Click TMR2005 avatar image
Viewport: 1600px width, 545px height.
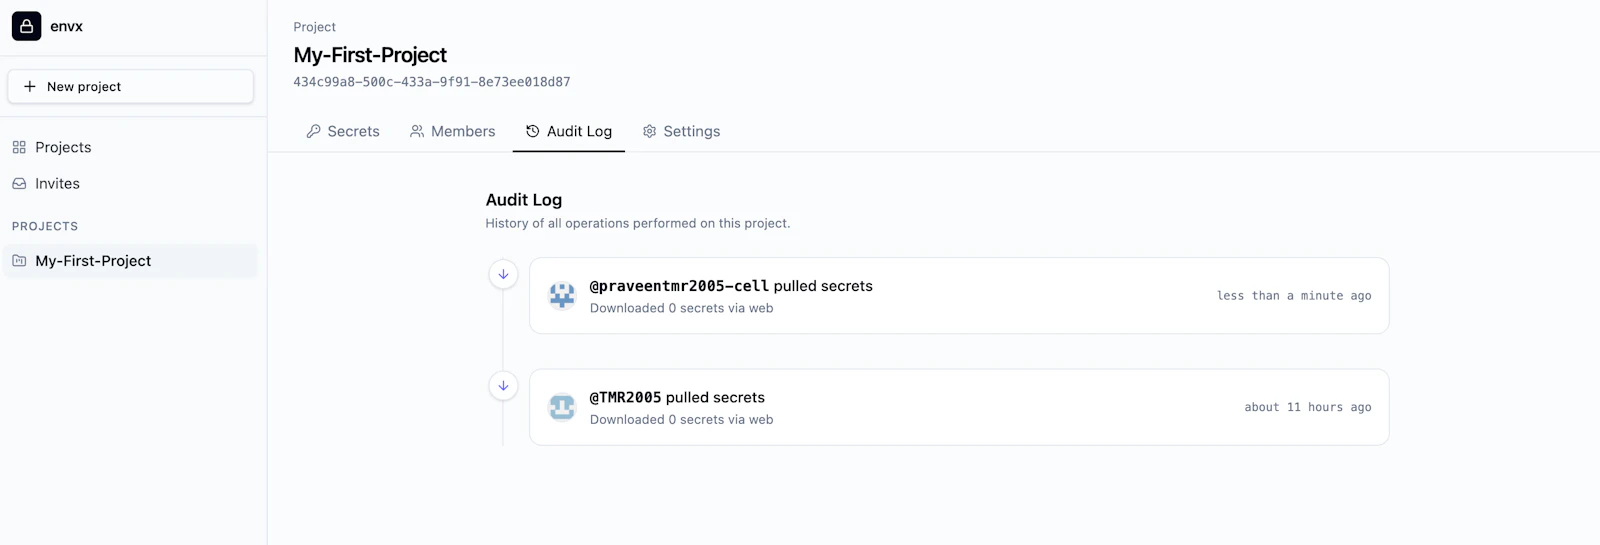pyautogui.click(x=563, y=407)
